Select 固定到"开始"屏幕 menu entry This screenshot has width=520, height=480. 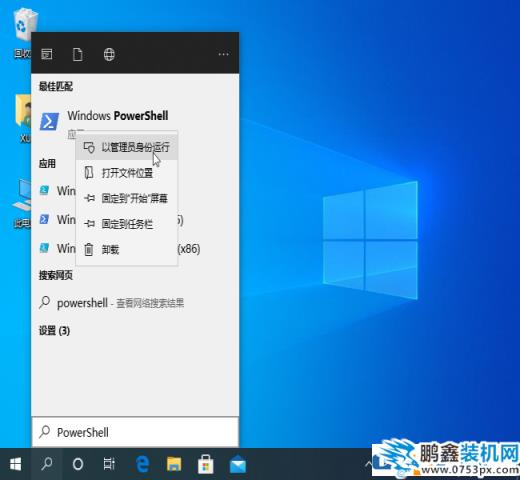(127, 198)
